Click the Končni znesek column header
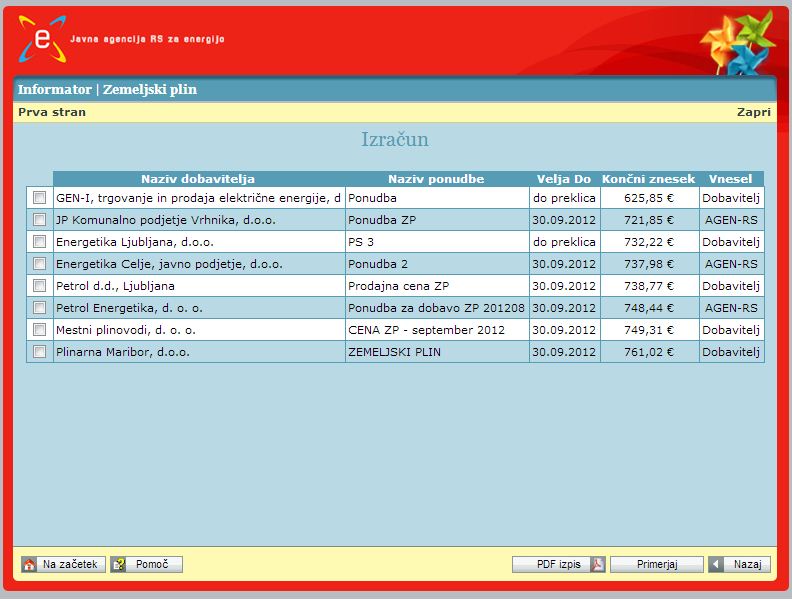The height and width of the screenshot is (601, 792). (649, 179)
